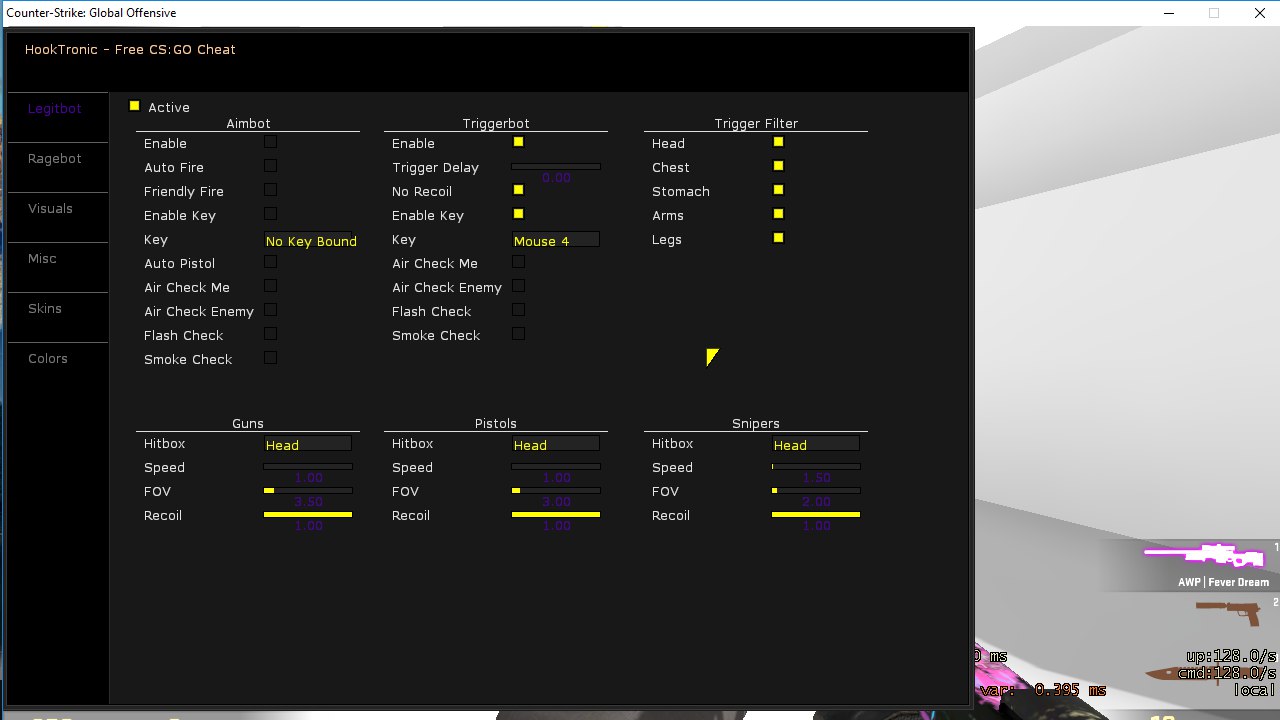Viewport: 1280px width, 720px height.
Task: Click the Pistols Recoil slider
Action: (556, 514)
